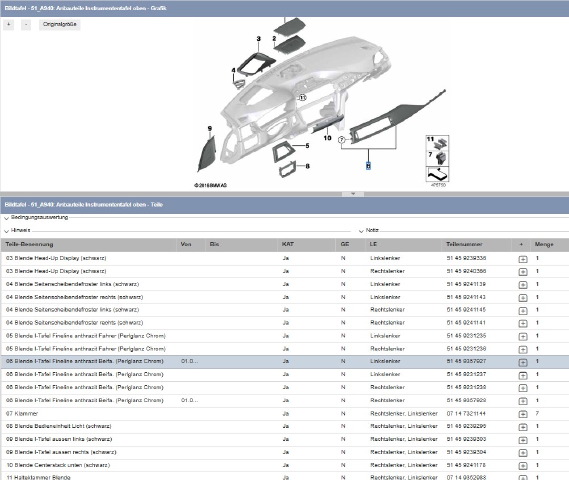Add highlighted 06 Beifa. Blende to list
The image size is (569, 480).
click(523, 362)
